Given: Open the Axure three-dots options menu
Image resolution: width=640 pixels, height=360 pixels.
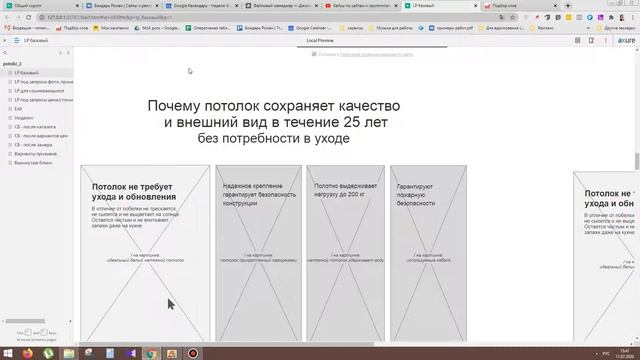Looking at the screenshot, I should 606,40.
